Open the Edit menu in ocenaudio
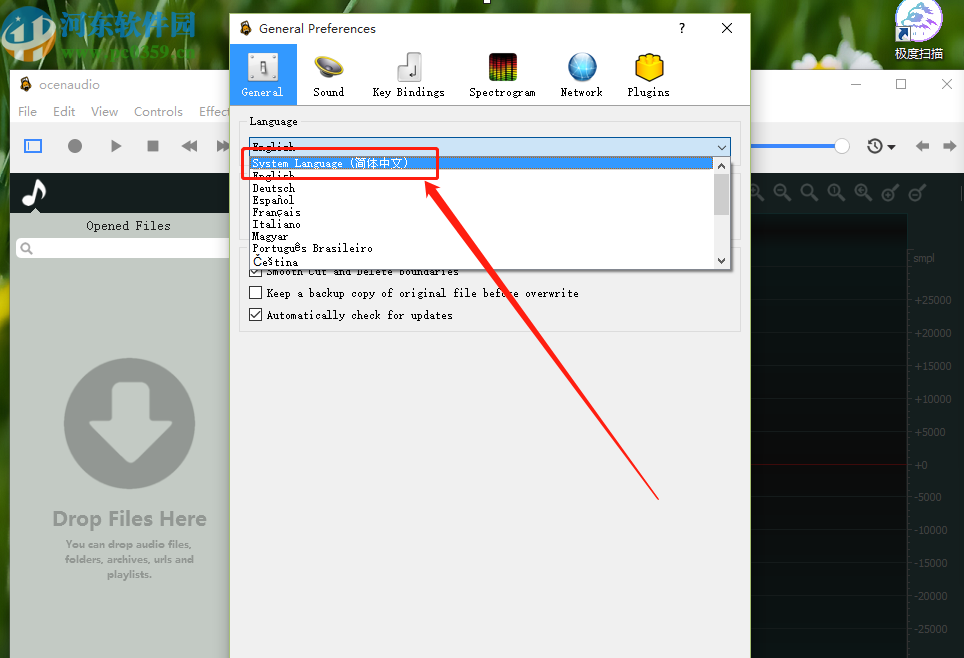This screenshot has height=658, width=964. point(64,111)
